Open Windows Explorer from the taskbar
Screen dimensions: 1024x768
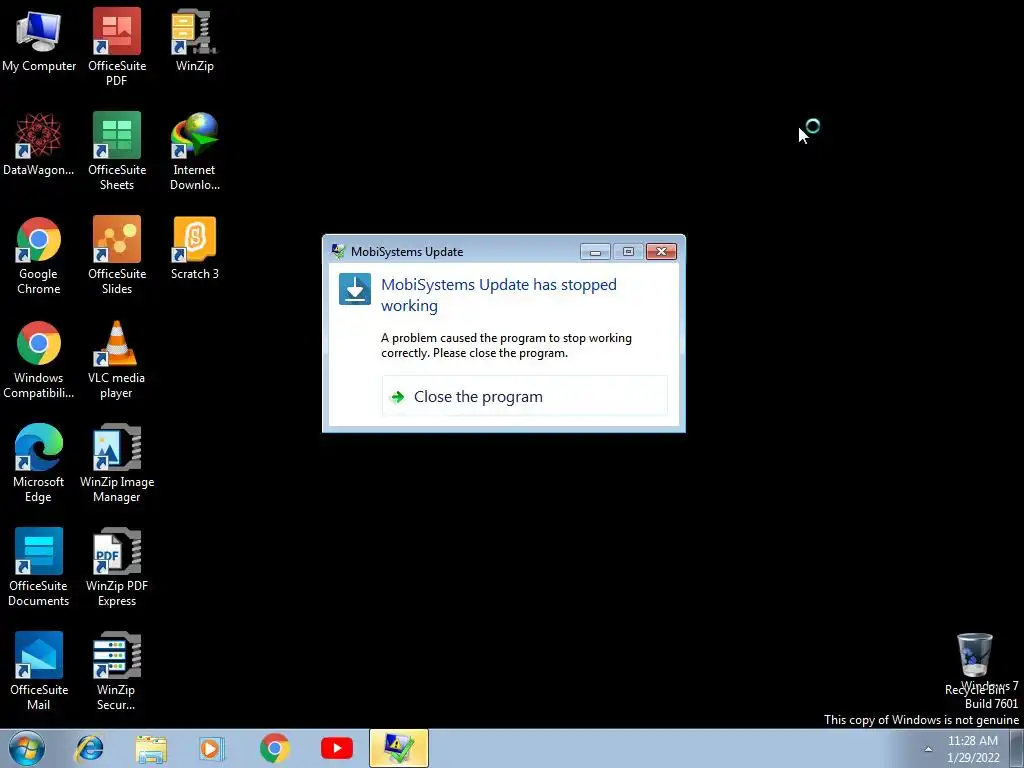coord(151,748)
